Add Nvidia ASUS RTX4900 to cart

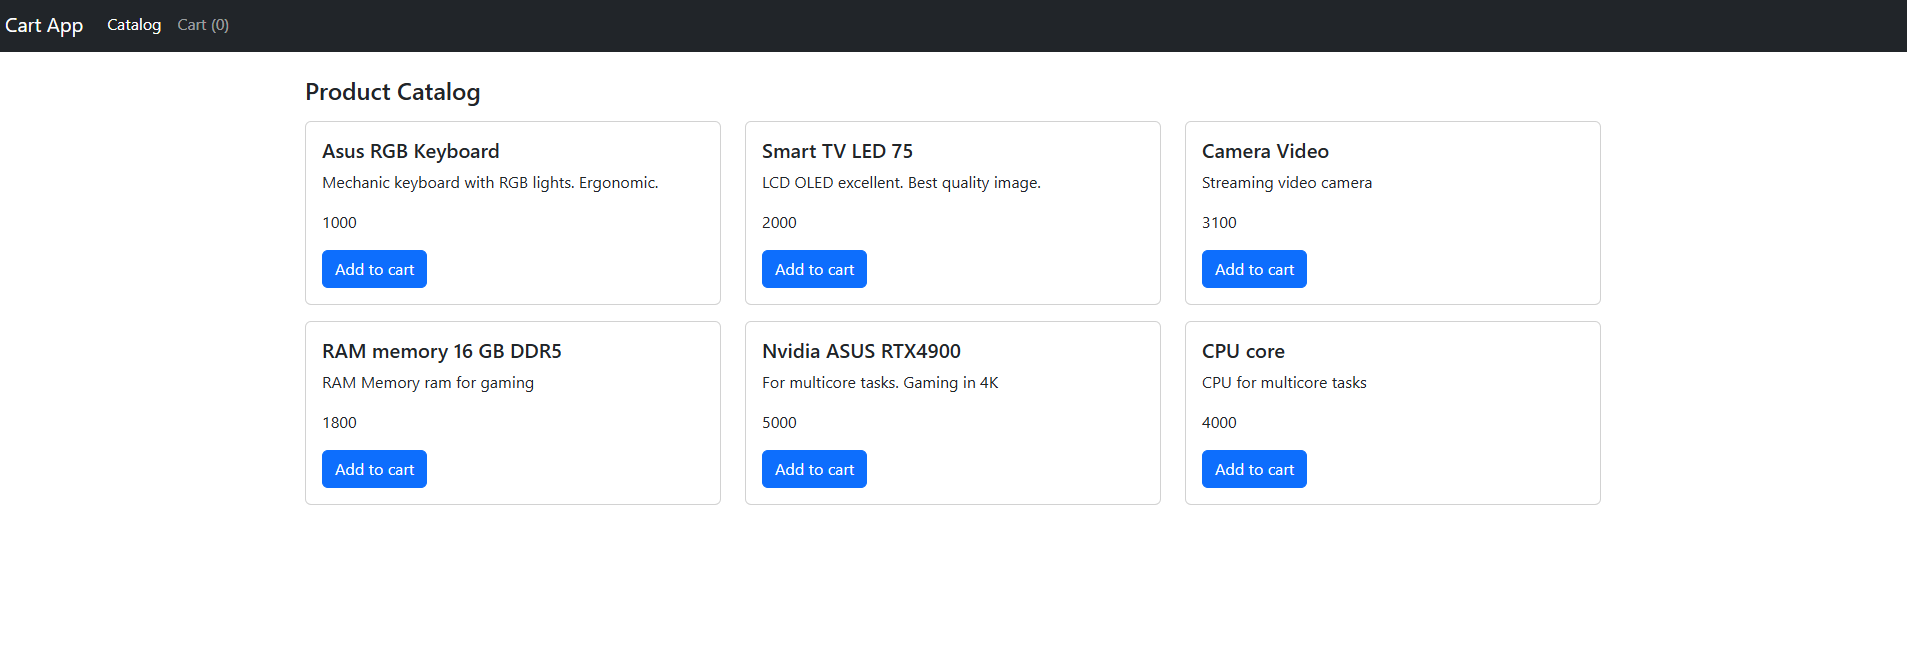pos(814,469)
